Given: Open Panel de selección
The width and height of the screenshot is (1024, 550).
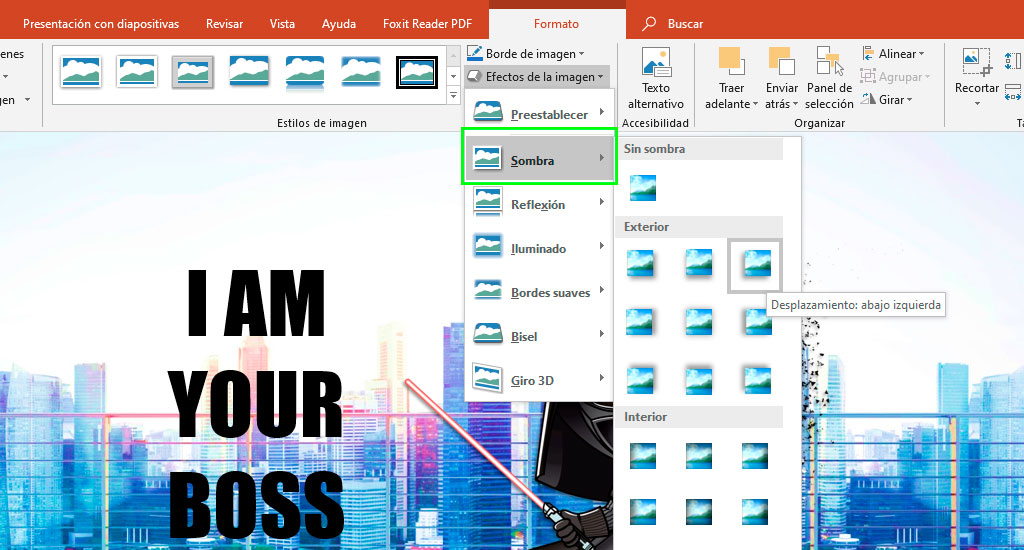Looking at the screenshot, I should [x=829, y=78].
